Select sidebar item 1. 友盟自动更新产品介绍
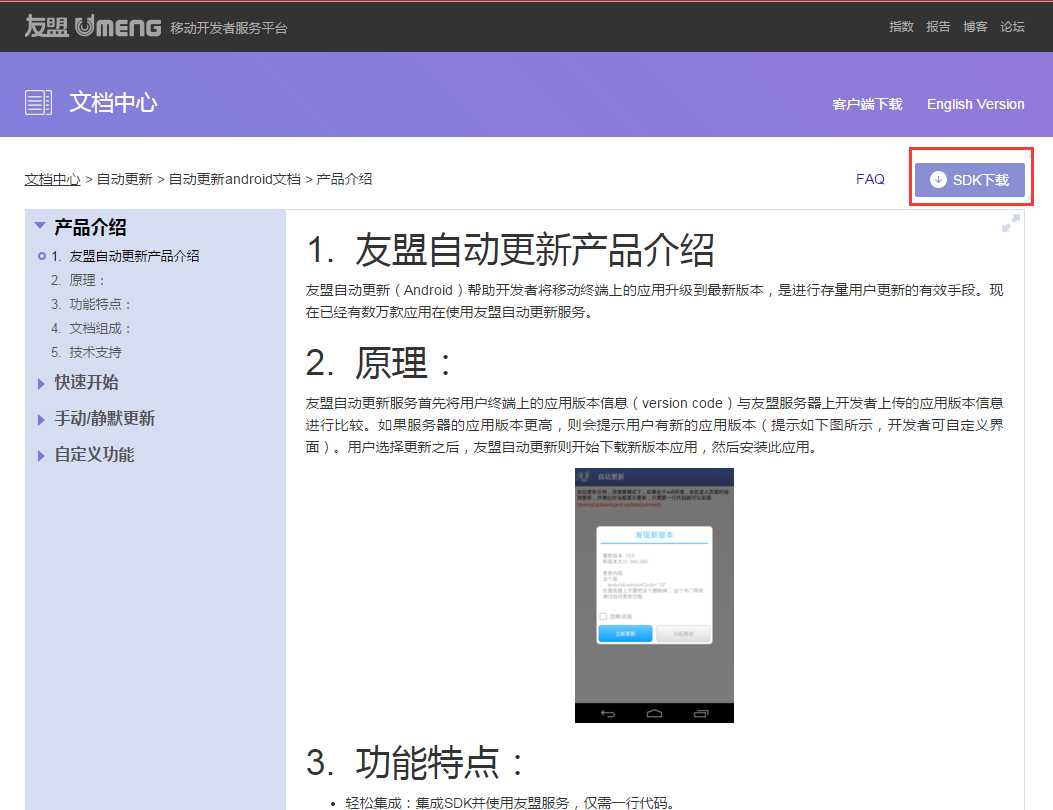This screenshot has width=1053, height=810. click(125, 256)
